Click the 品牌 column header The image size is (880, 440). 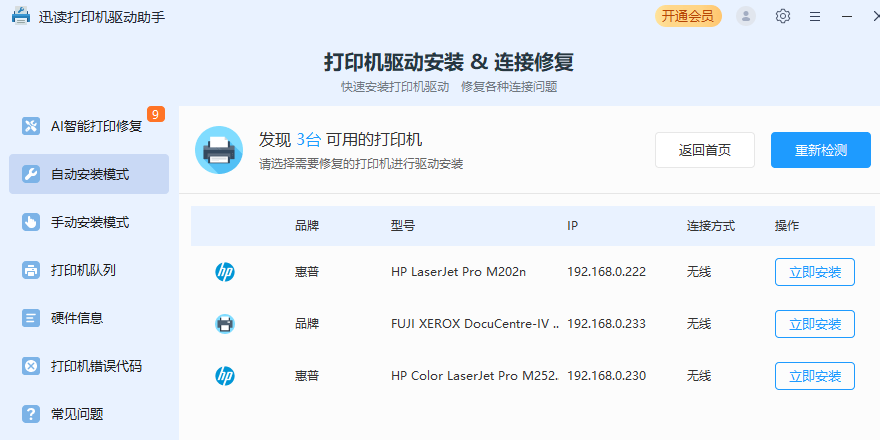click(307, 226)
